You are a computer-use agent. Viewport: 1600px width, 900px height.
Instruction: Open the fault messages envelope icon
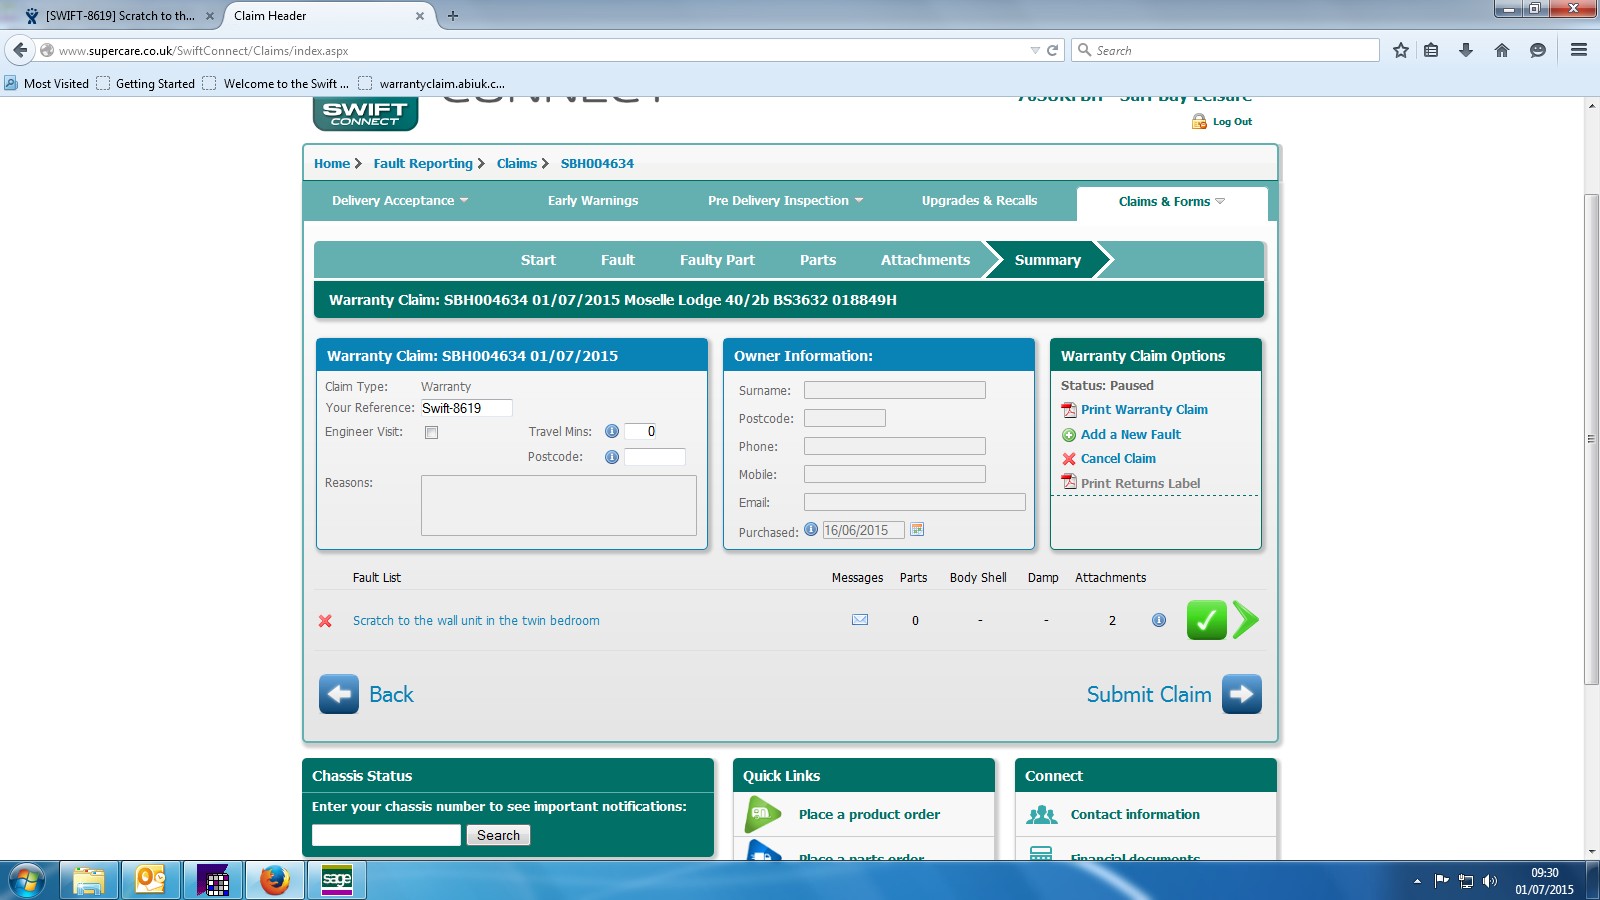[859, 620]
